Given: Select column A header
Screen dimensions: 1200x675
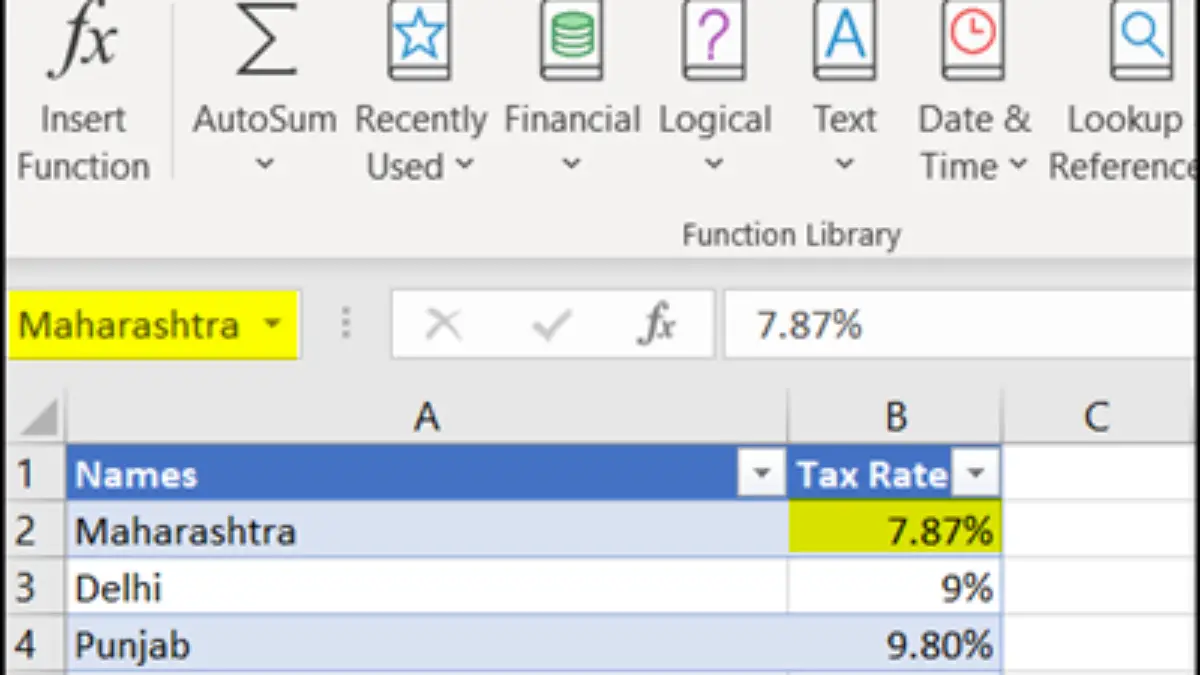Looking at the screenshot, I should pyautogui.click(x=427, y=417).
